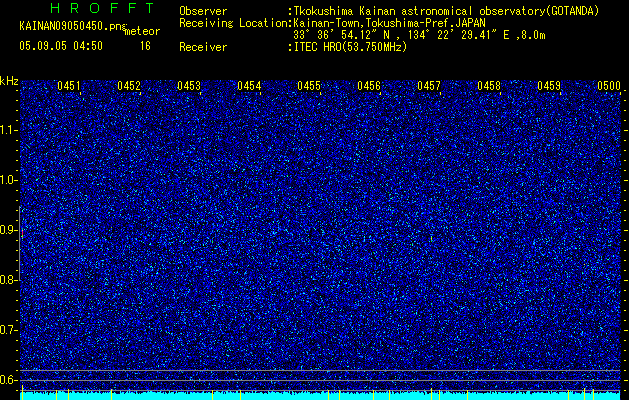This screenshot has width=629, height=400.
Task: Click the 0.7 frequency axis label
Action: (x=9, y=330)
